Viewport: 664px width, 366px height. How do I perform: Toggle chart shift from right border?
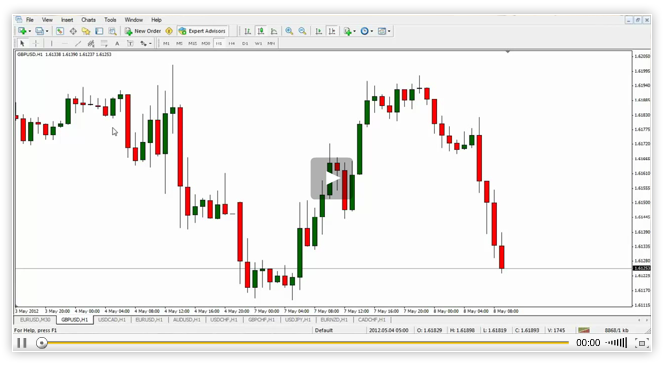[x=332, y=31]
